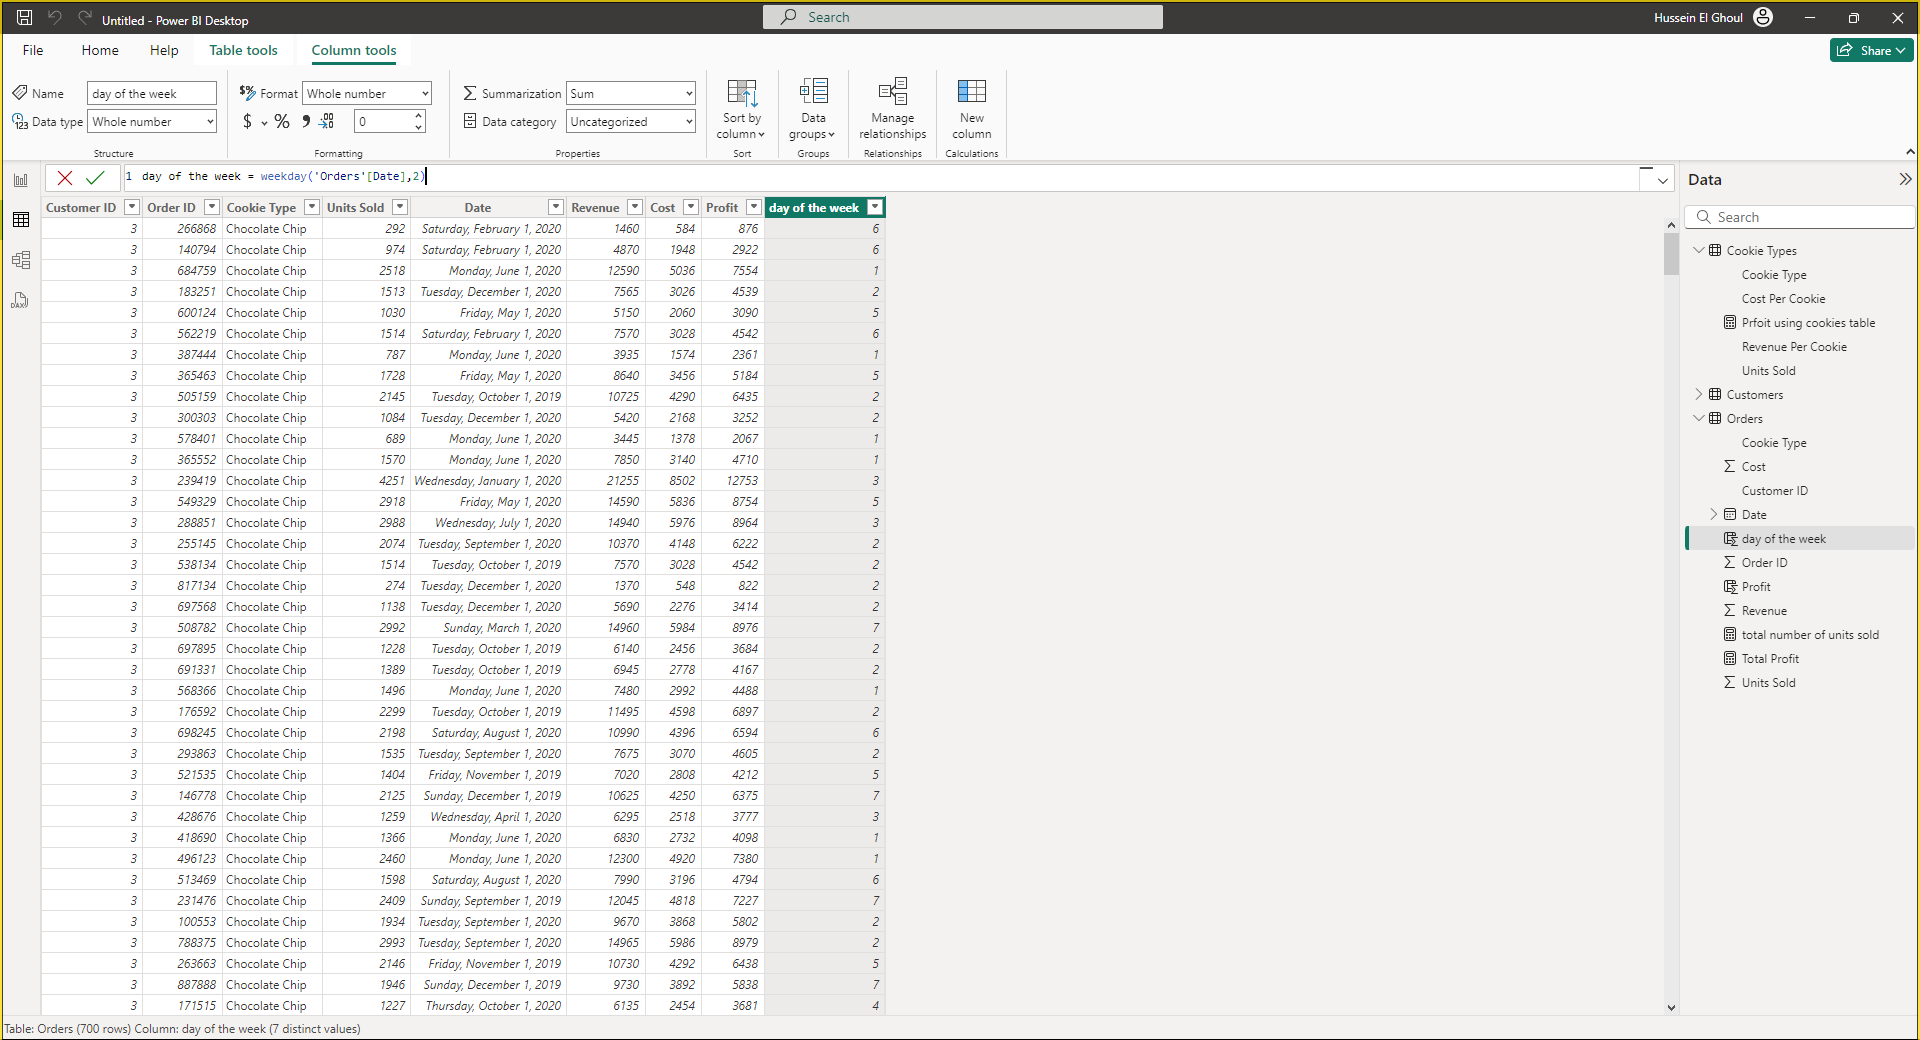This screenshot has height=1040, width=1920.
Task: Click the Share button
Action: [x=1871, y=50]
